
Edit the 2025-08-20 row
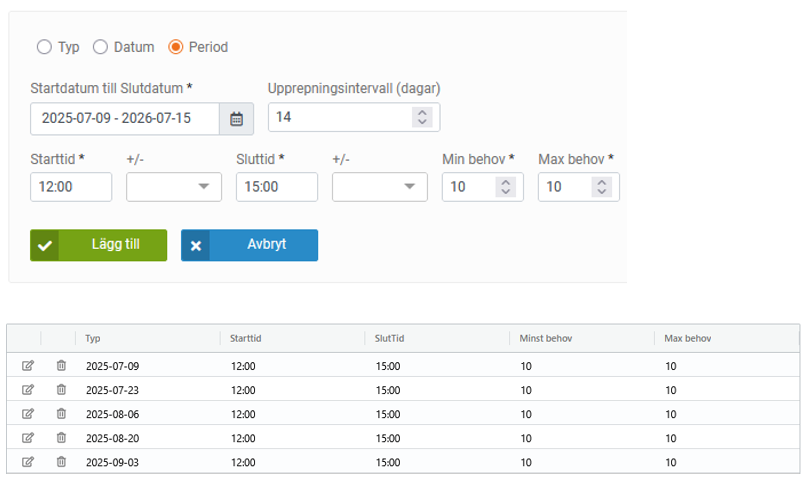click(28, 438)
